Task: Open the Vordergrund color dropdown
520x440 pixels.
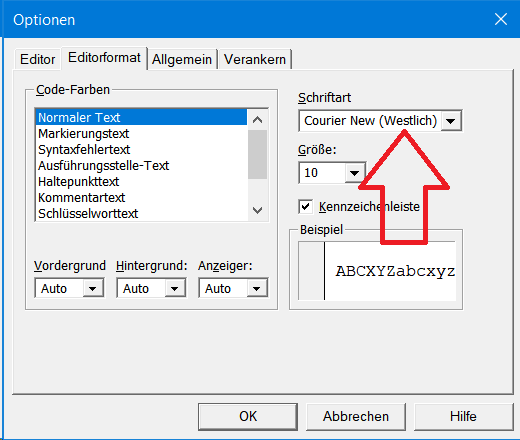Action: [92, 288]
